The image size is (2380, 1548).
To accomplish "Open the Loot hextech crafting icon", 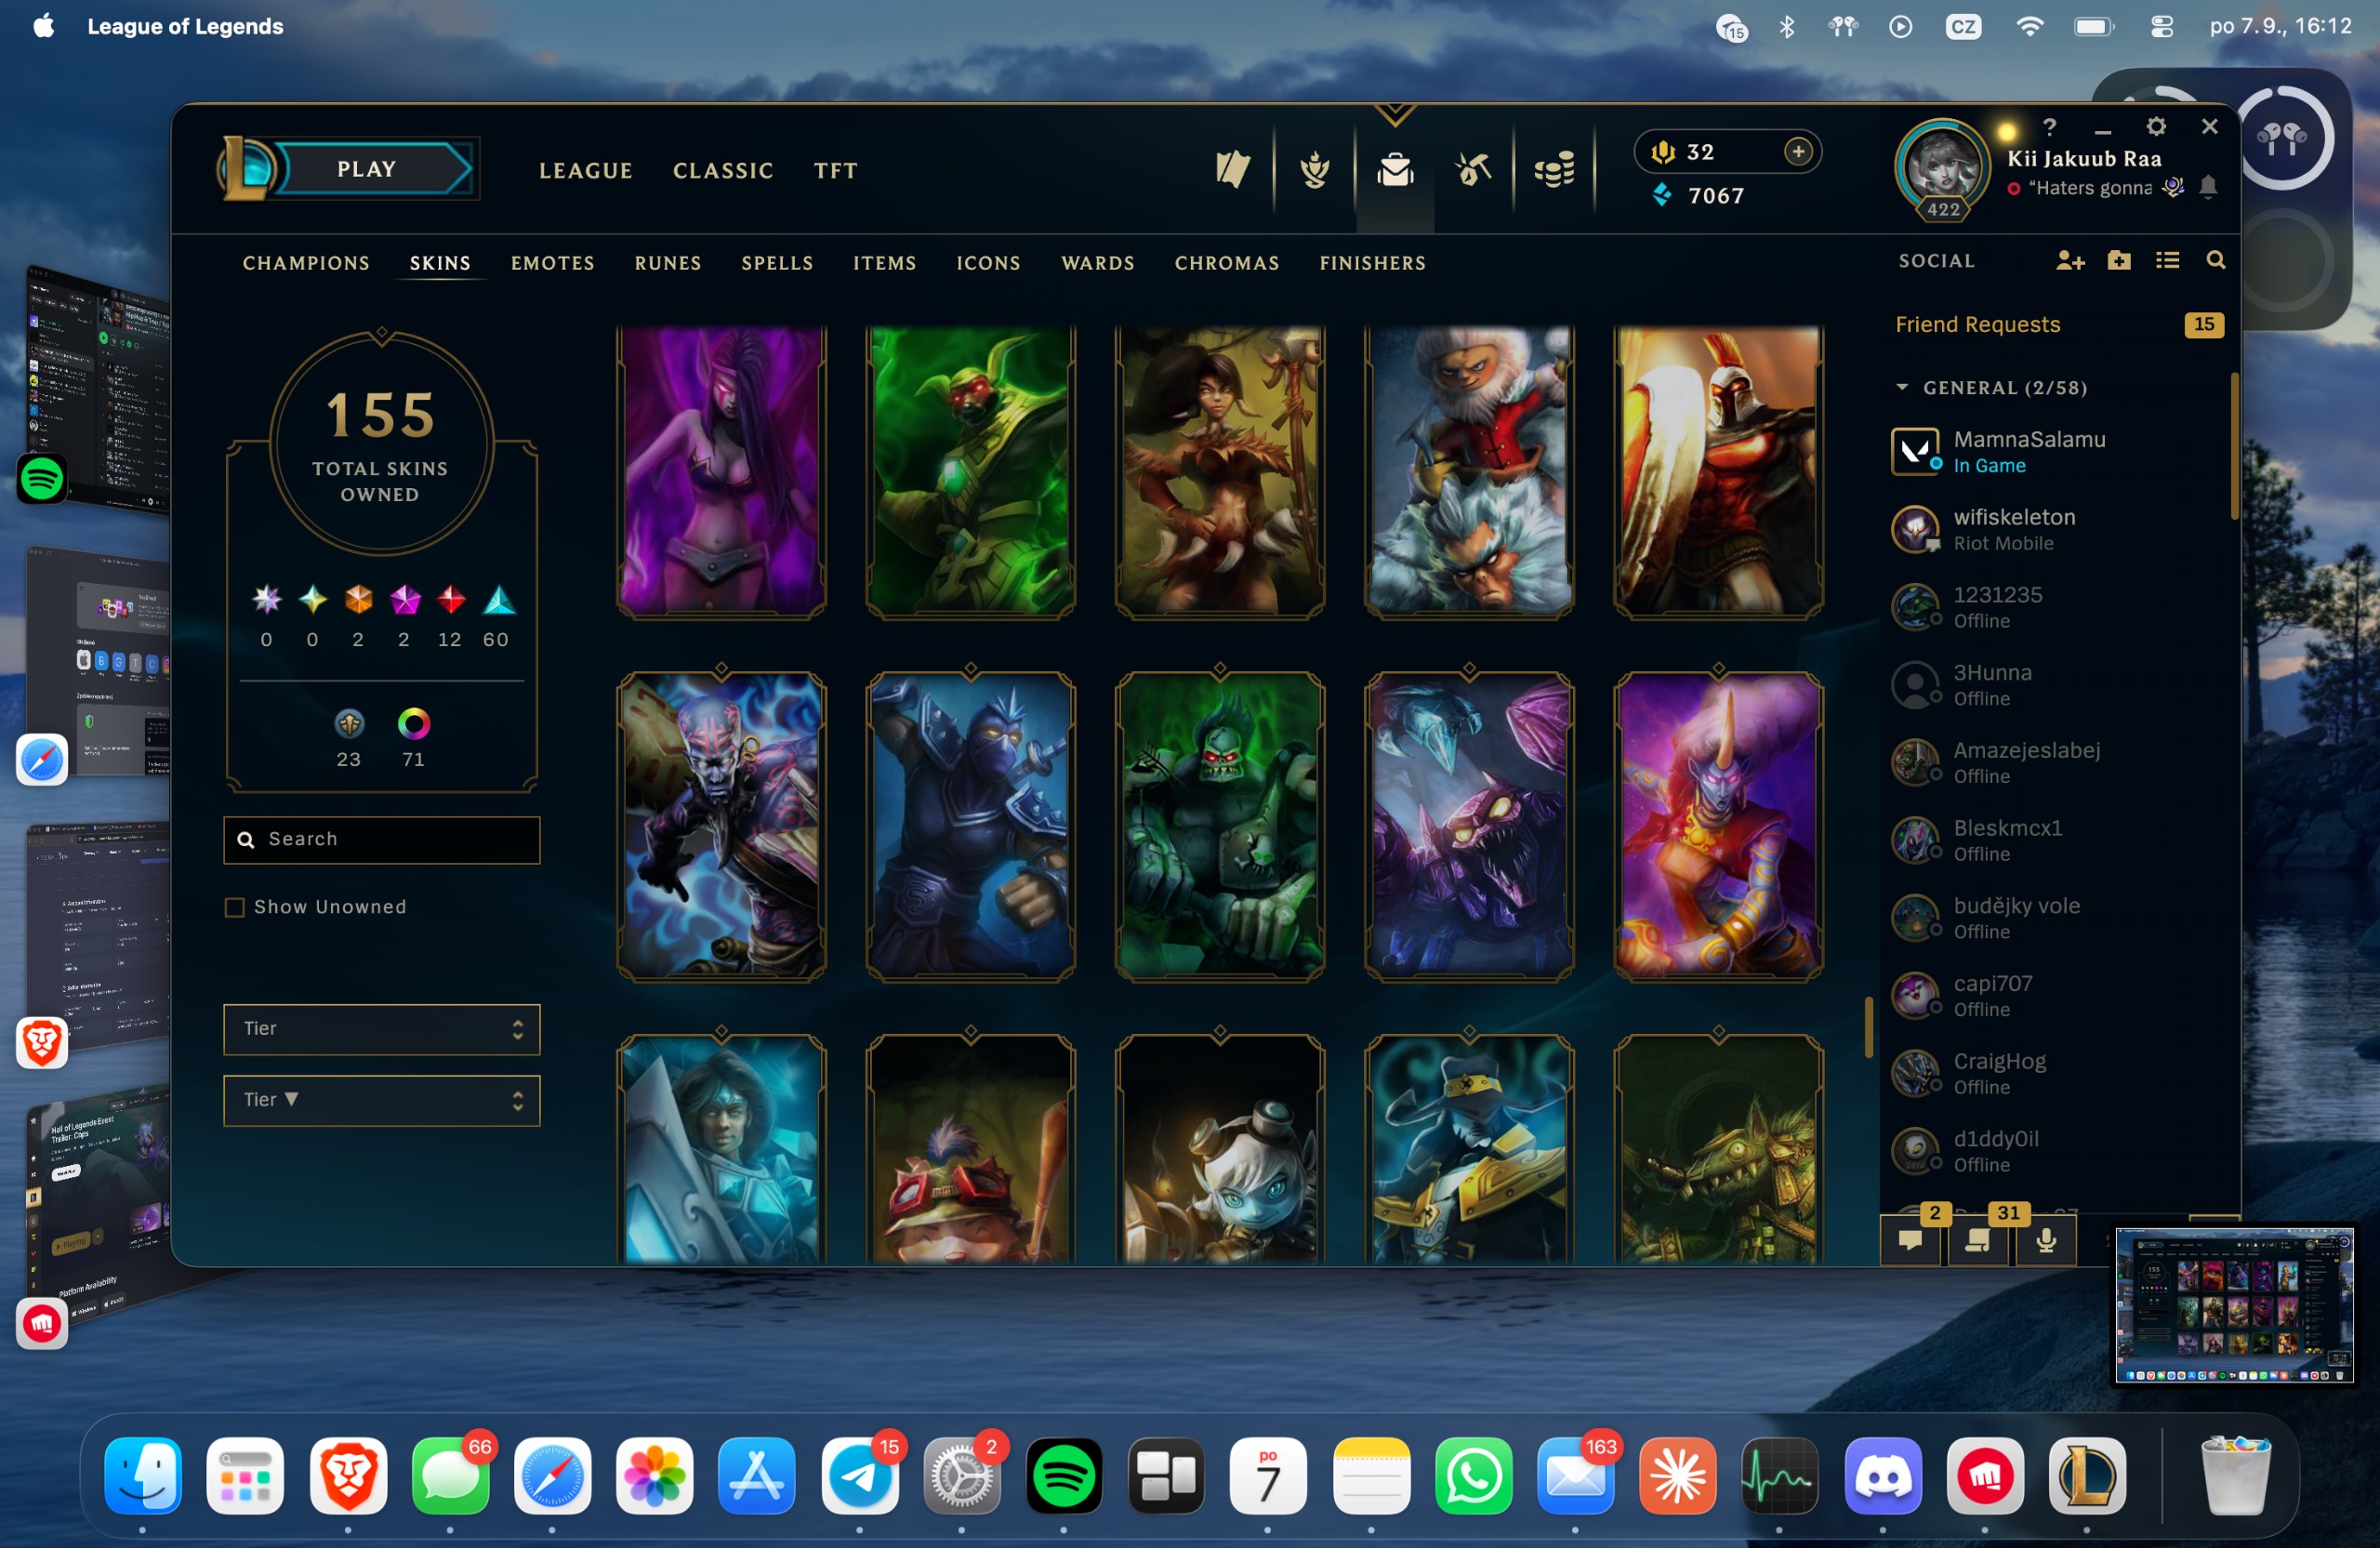I will (1474, 169).
